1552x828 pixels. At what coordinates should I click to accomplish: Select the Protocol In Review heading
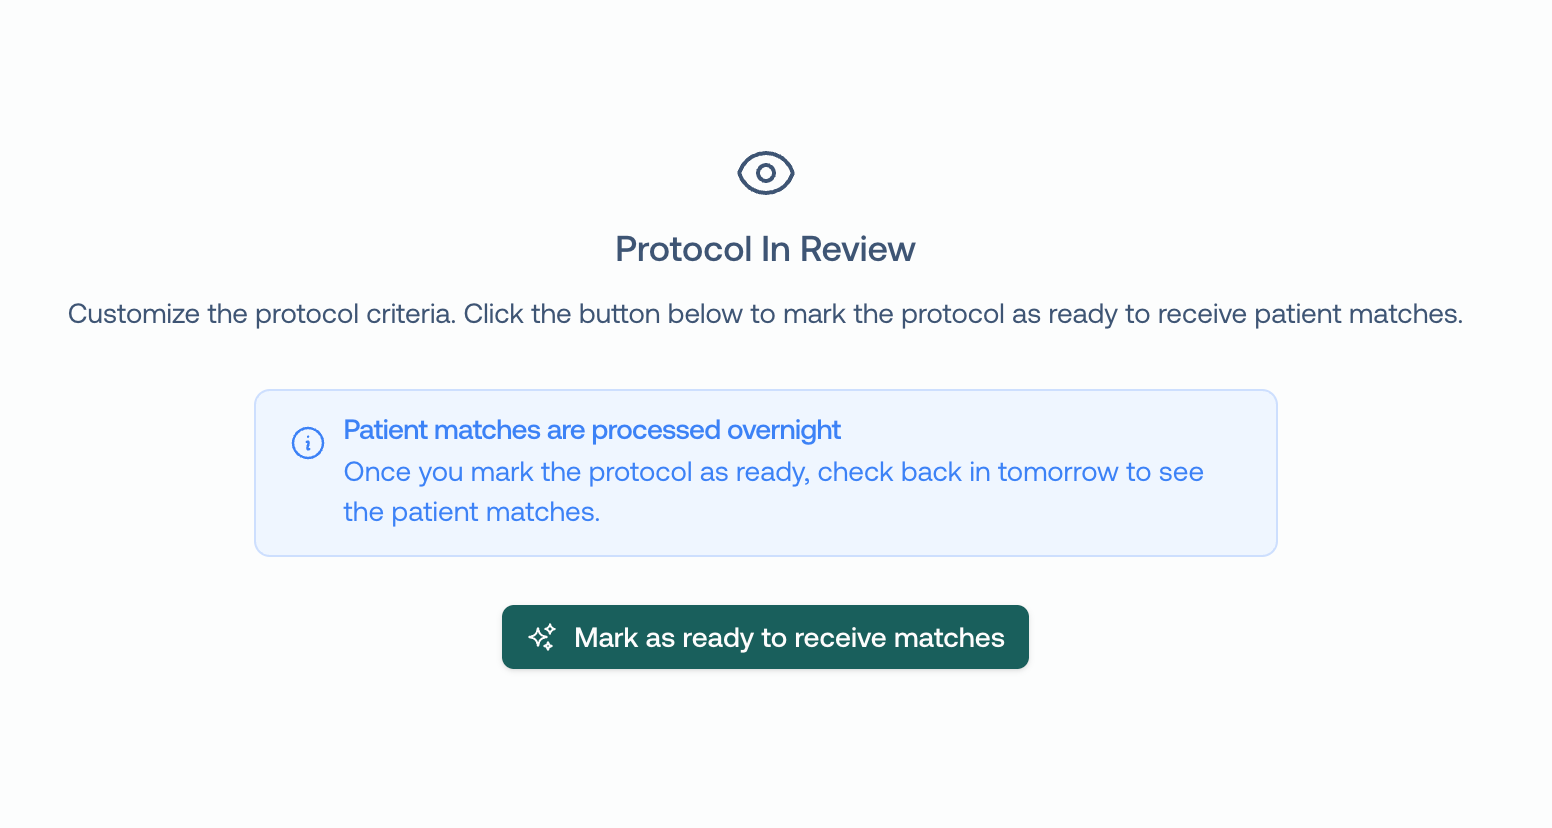pos(765,249)
